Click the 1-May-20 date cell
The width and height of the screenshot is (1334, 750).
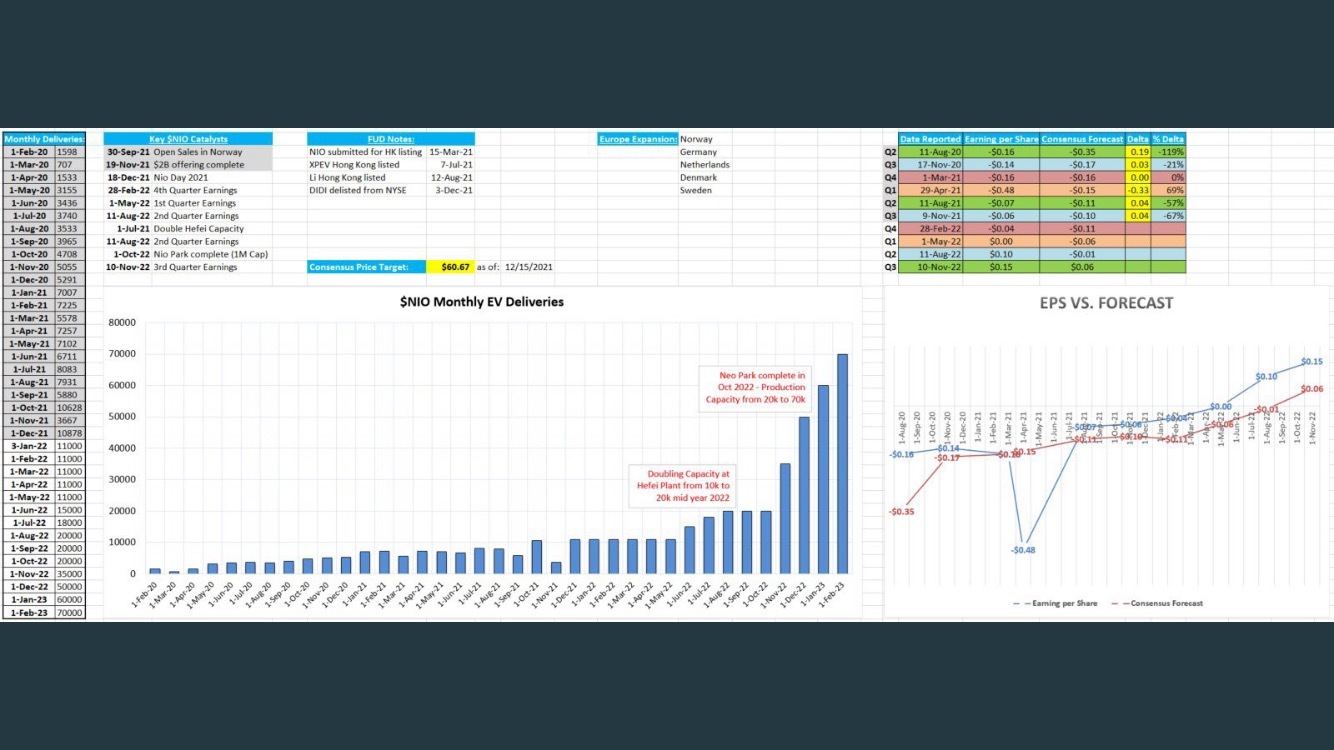click(x=29, y=190)
